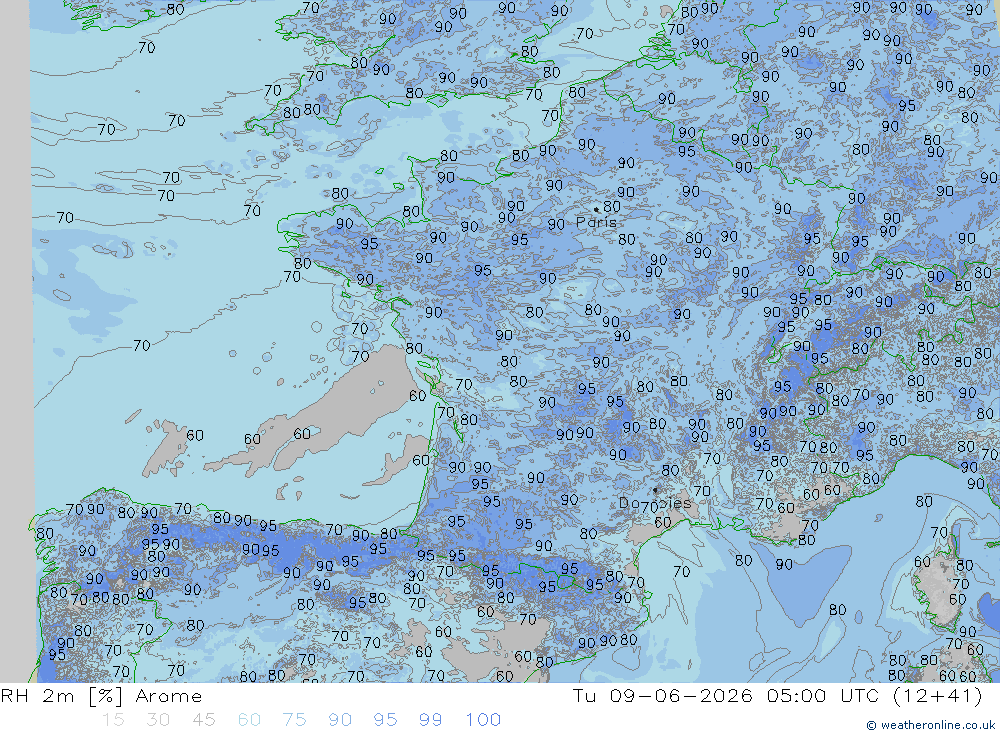Viewport: 1000px width, 733px height.
Task: Click the 'RH 2m [%] Arome' title
Action: coord(101,696)
